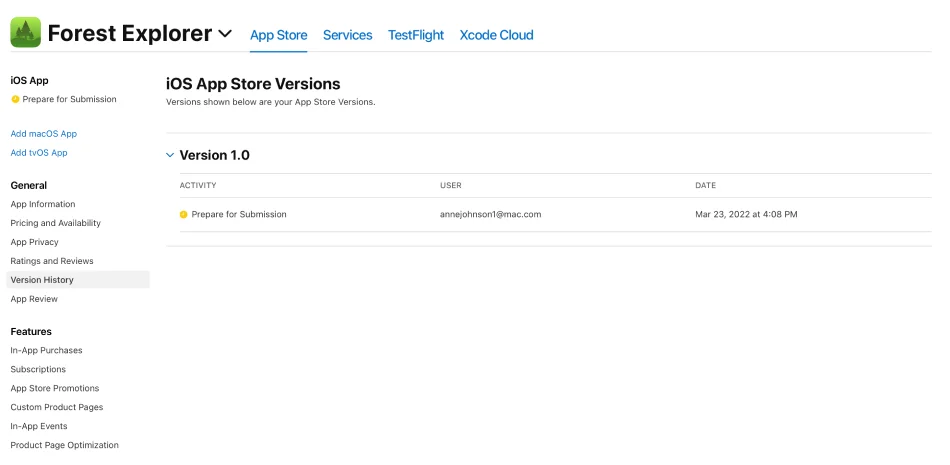Click the Forest Explorer app icon
The image size is (950, 465).
(25, 32)
